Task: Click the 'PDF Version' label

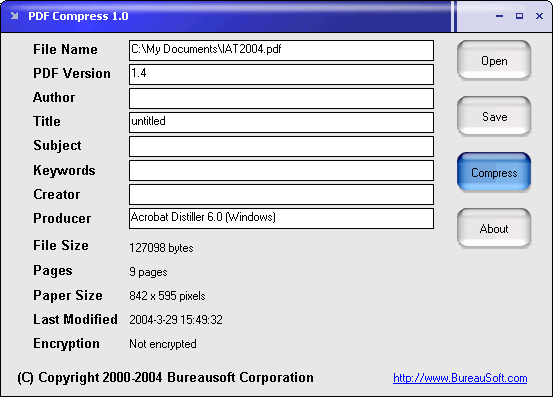Action: coord(72,73)
